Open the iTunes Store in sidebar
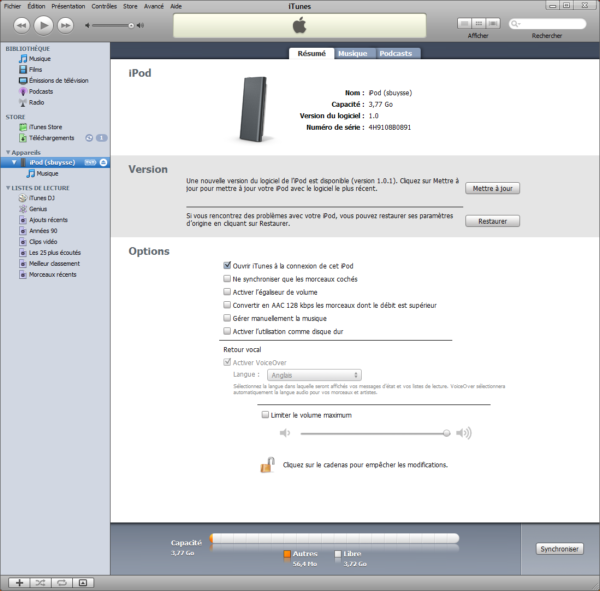The height and width of the screenshot is (591, 600). coord(45,127)
